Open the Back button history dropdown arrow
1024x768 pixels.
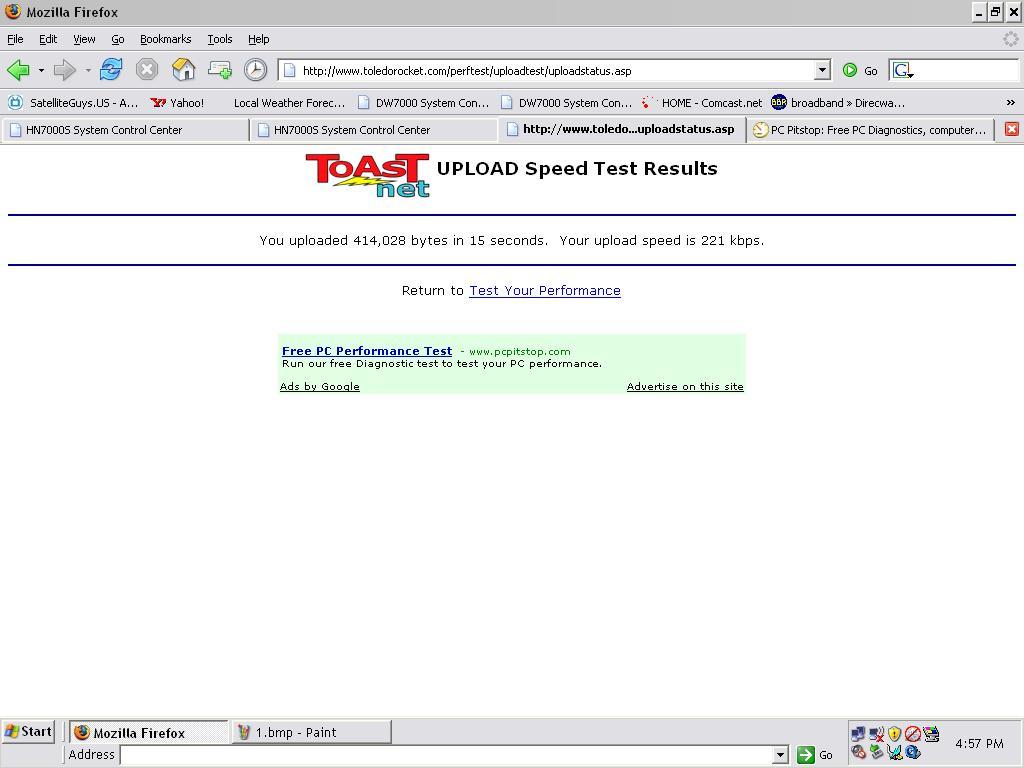tap(41, 70)
